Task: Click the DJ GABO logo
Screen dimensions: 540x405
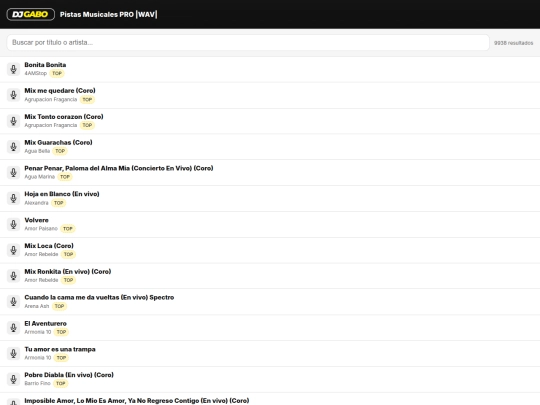Action: point(31,14)
